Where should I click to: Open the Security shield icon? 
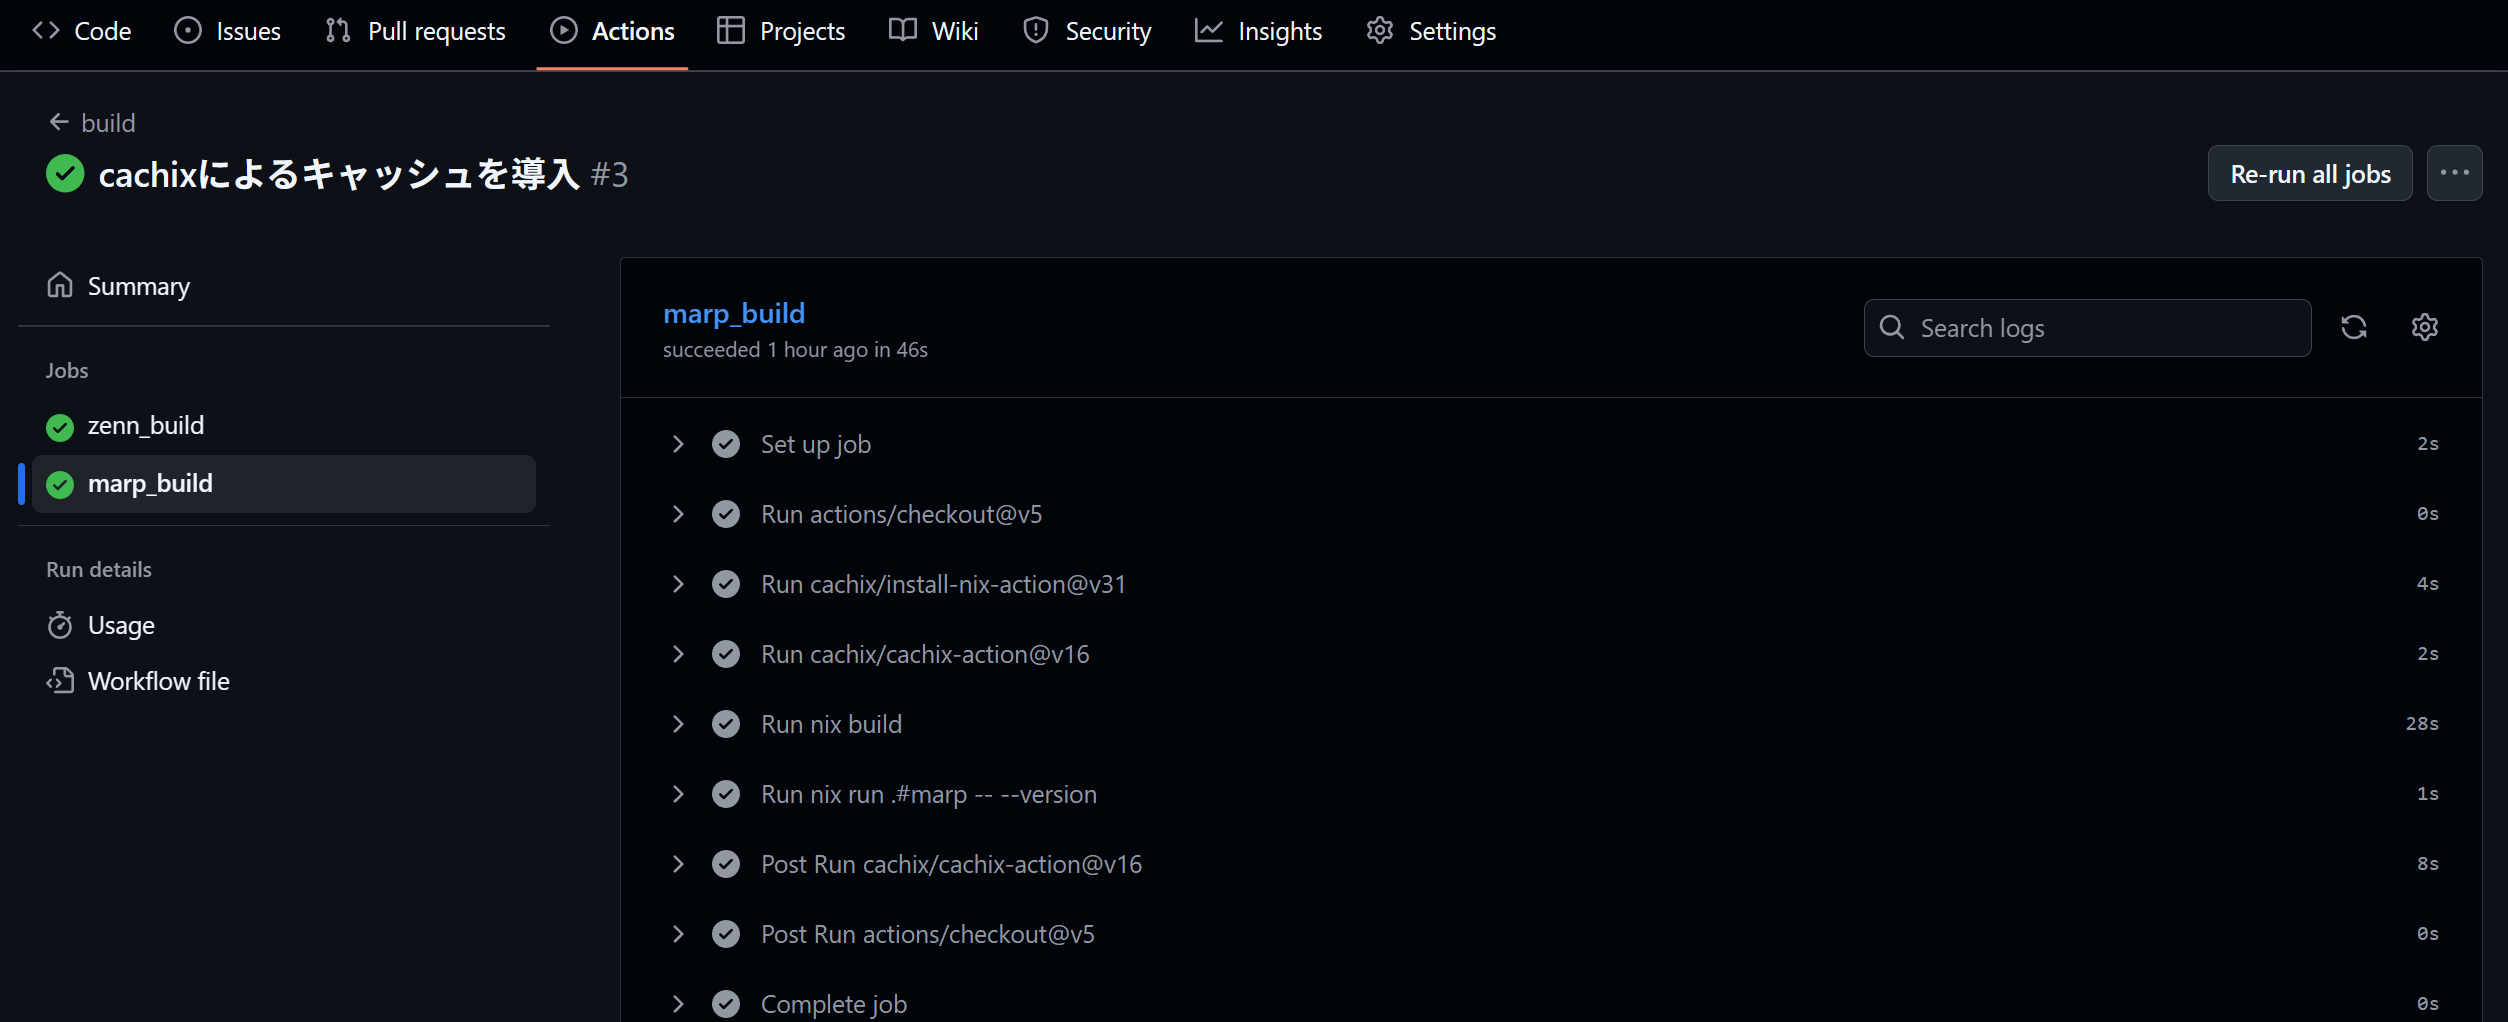[x=1036, y=30]
